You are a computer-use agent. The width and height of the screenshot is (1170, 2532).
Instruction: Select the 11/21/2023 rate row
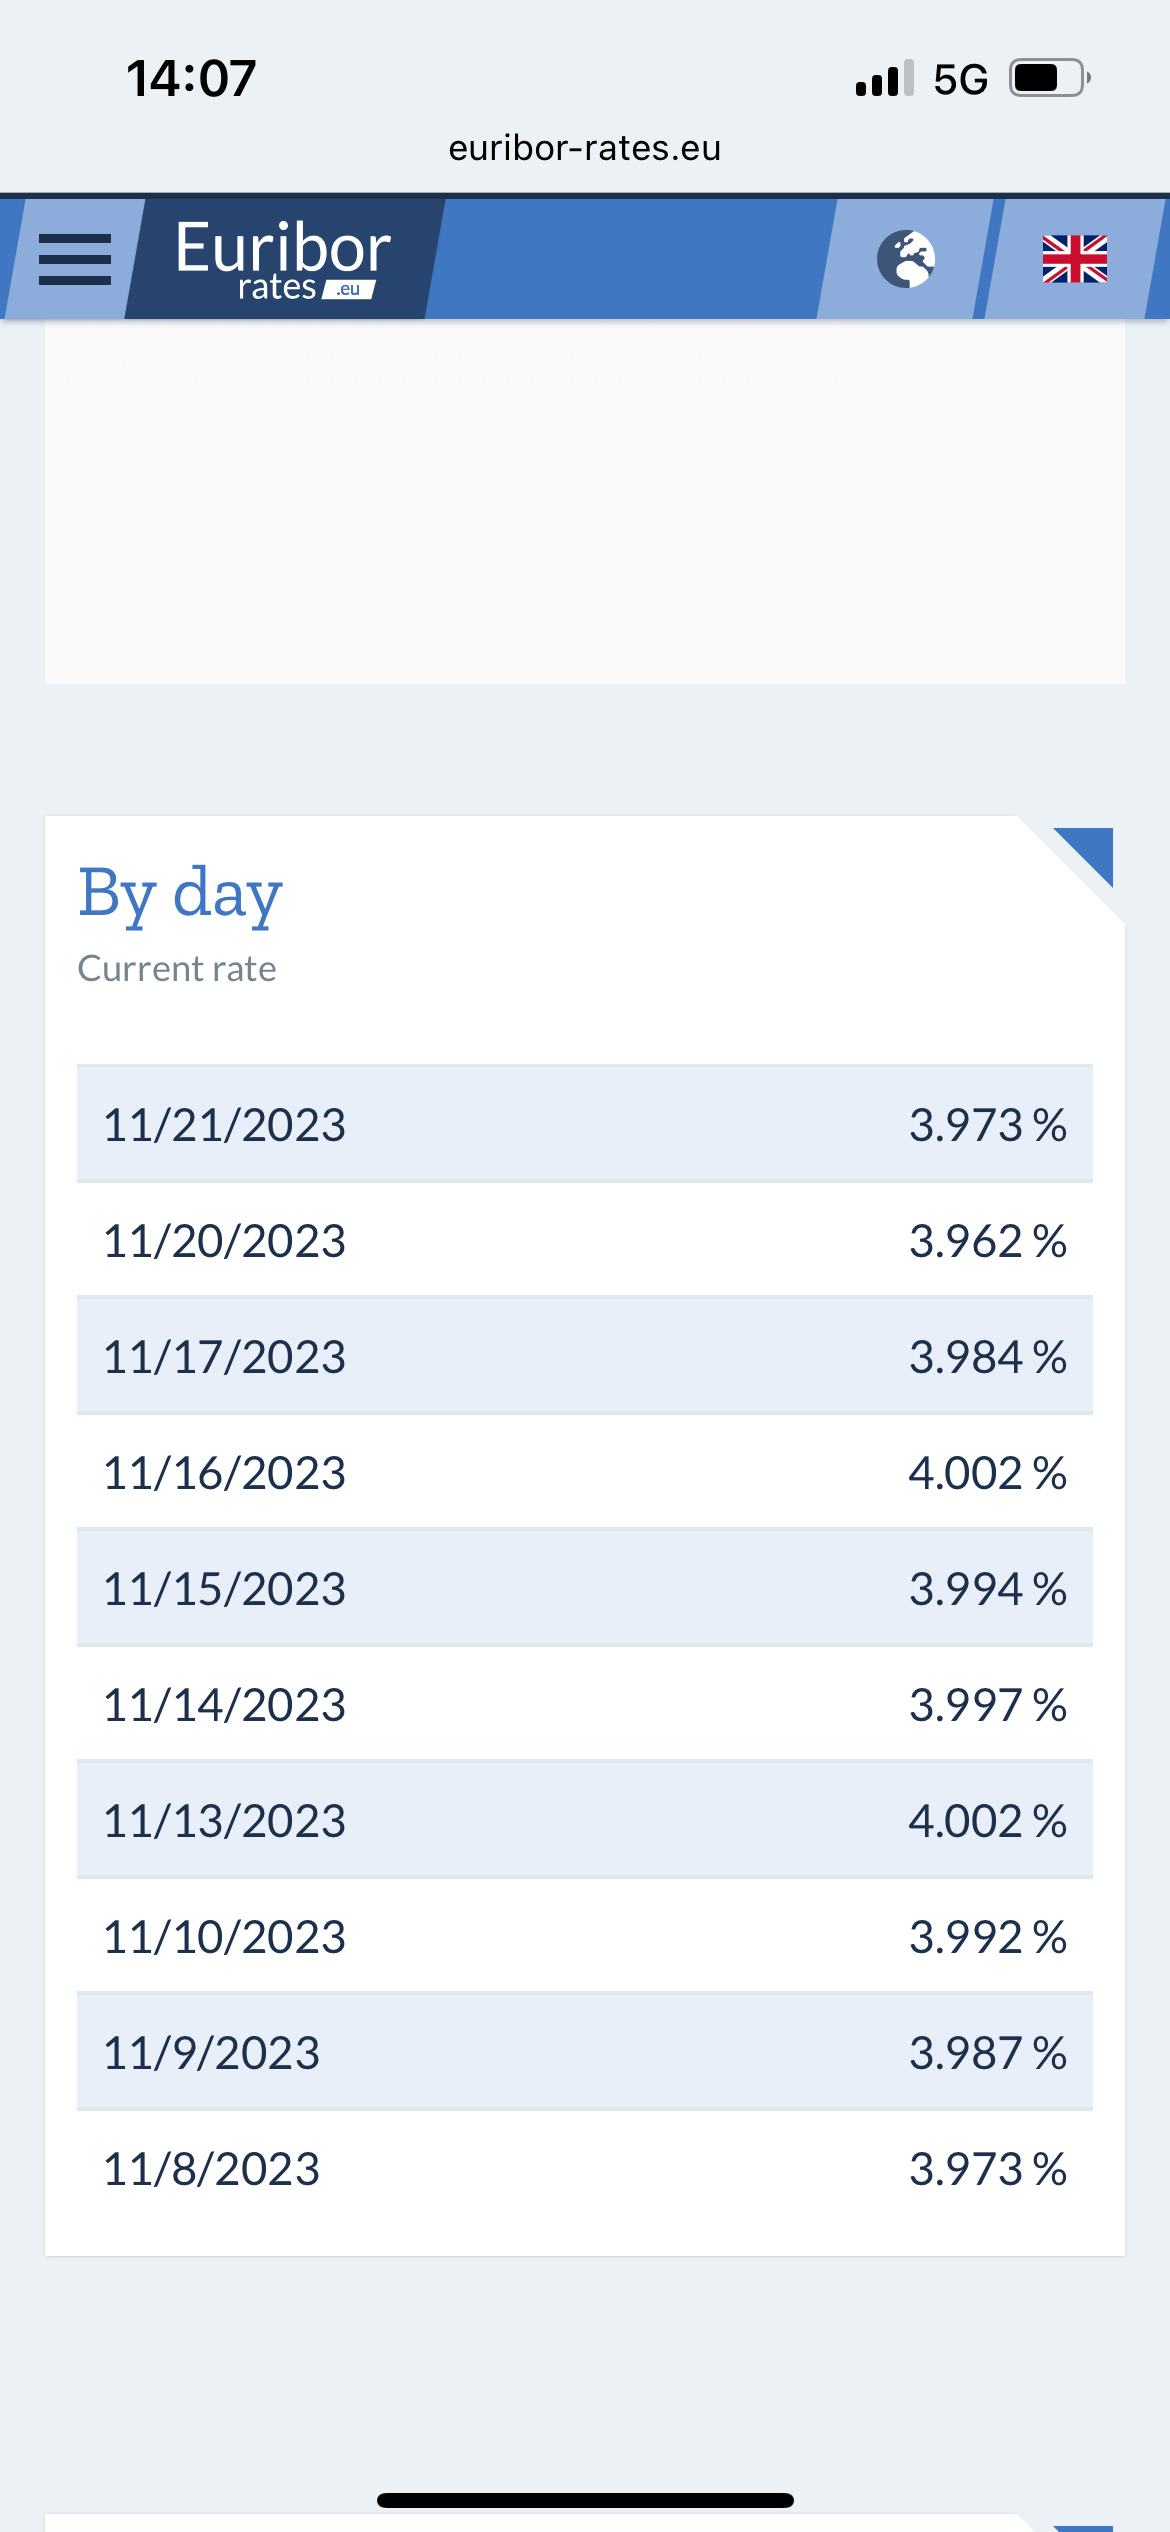(585, 1125)
